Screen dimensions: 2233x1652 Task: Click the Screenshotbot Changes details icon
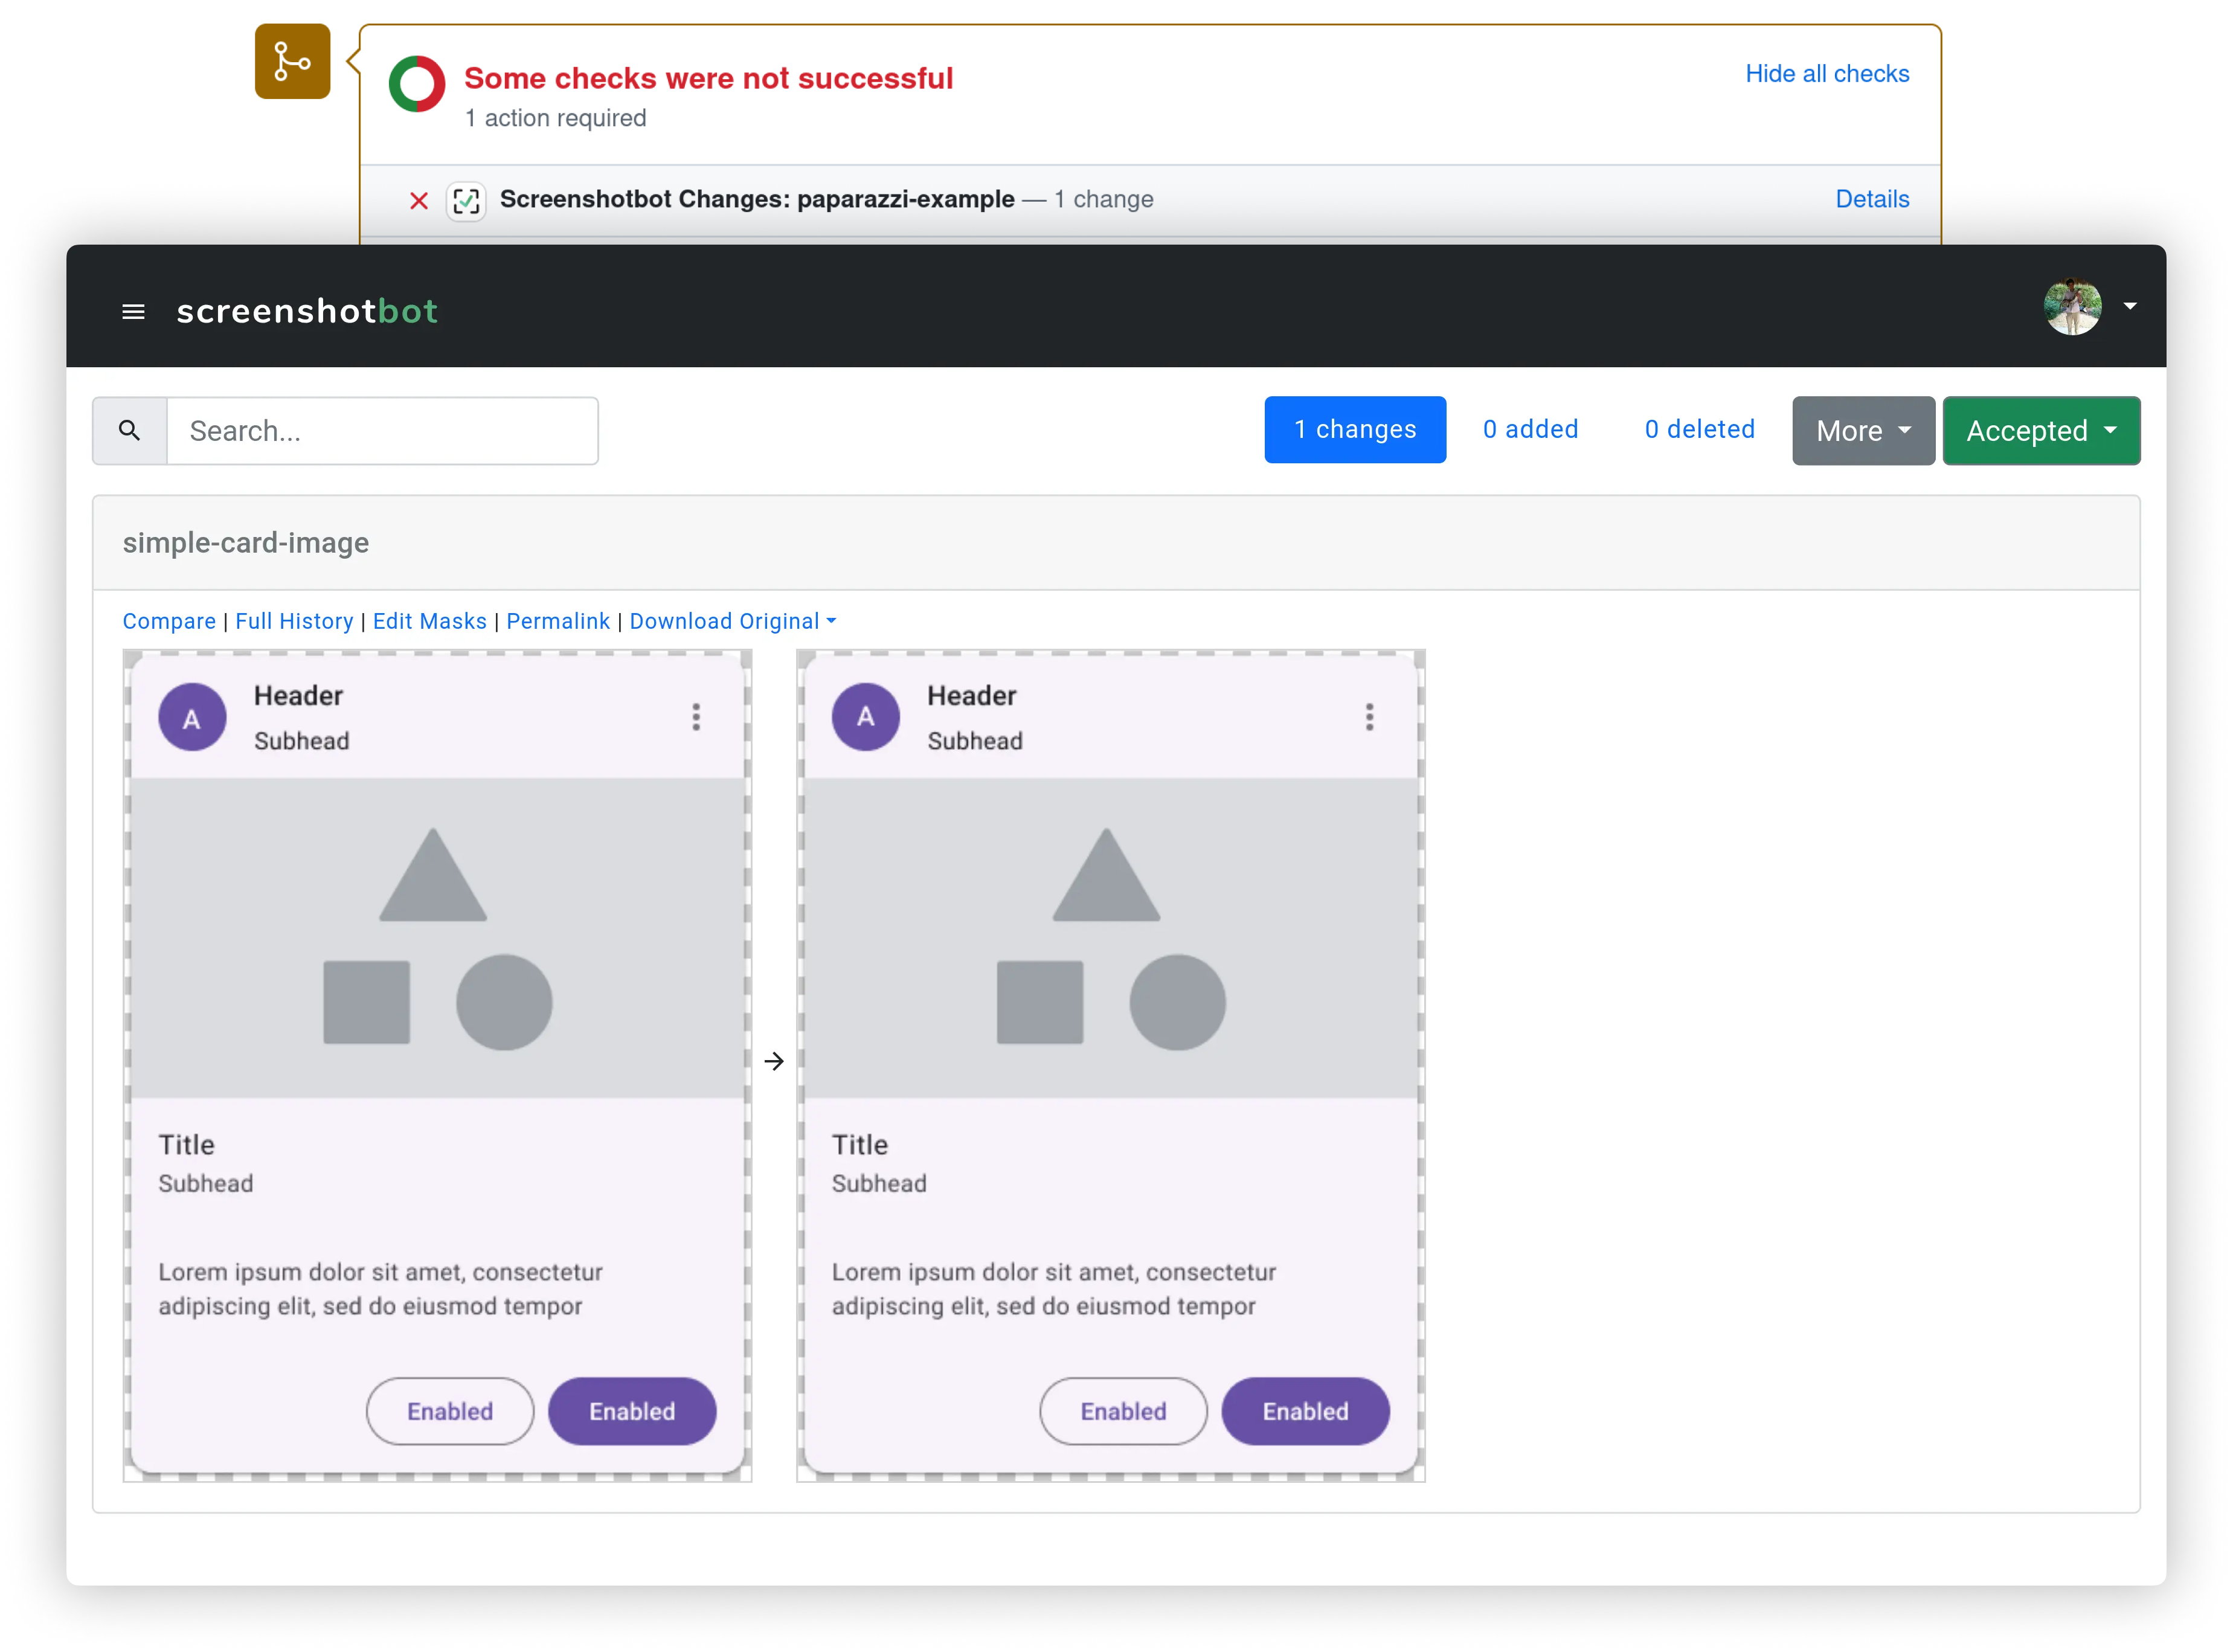[x=1872, y=198]
